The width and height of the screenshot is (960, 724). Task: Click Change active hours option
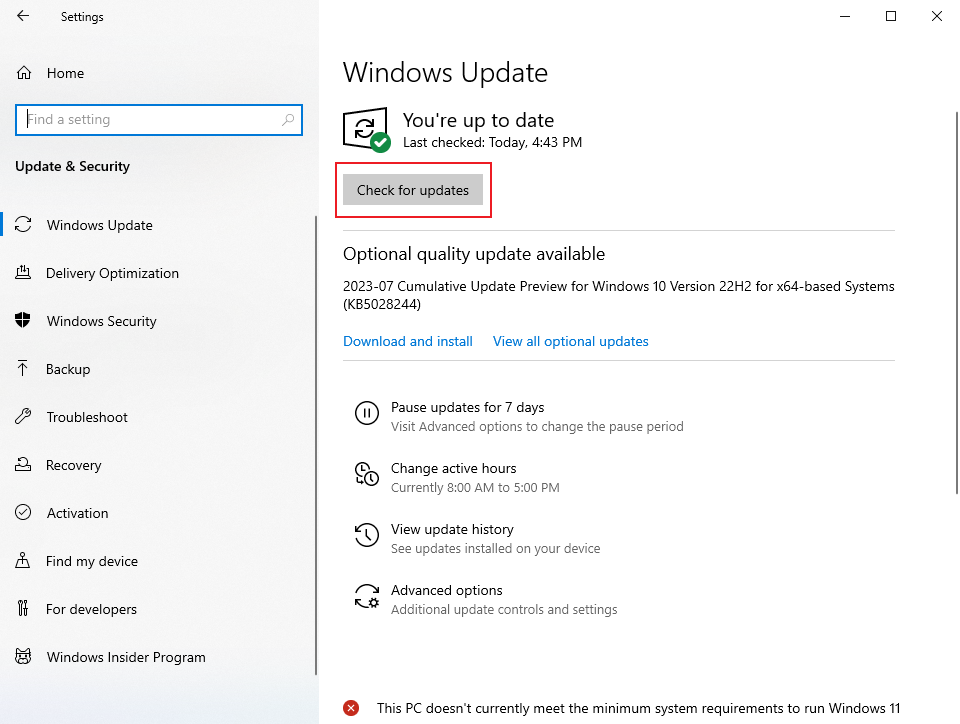coord(454,468)
